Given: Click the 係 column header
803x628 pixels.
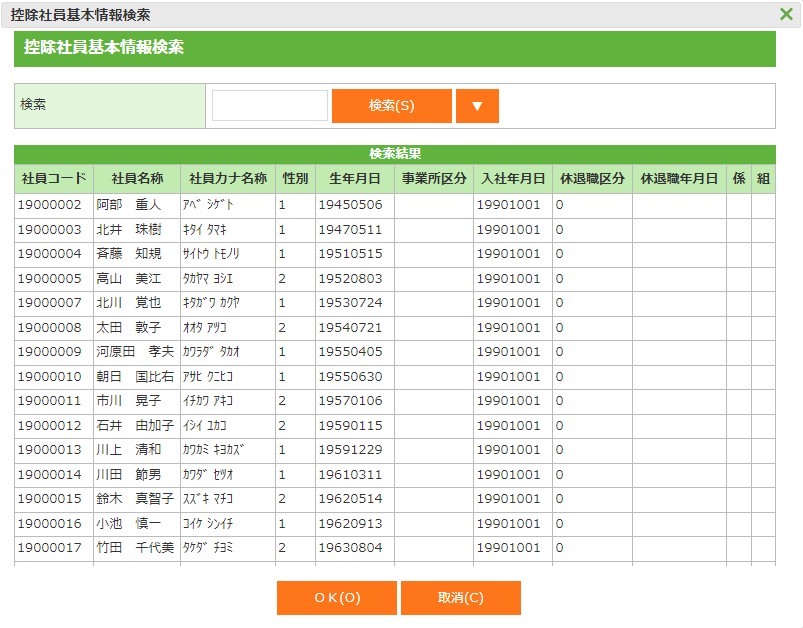Looking at the screenshot, I should (739, 179).
